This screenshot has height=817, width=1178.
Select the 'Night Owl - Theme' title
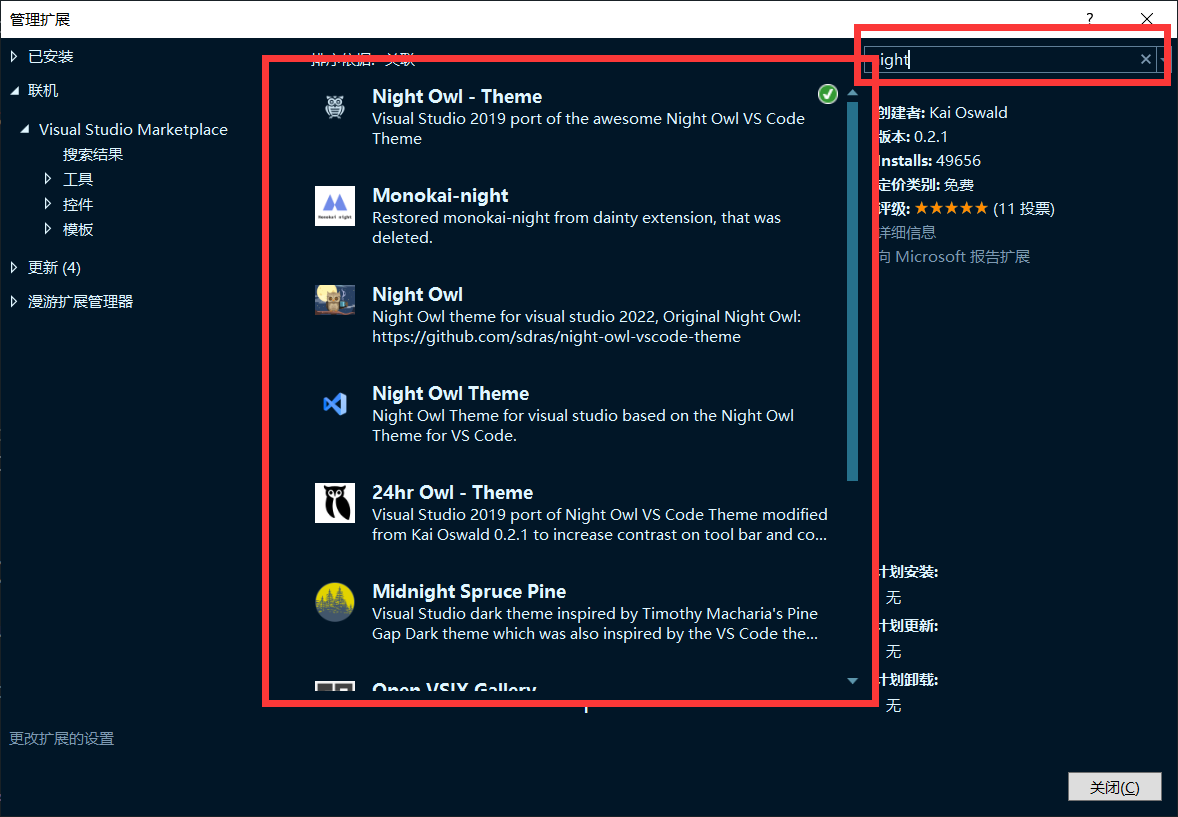[457, 96]
